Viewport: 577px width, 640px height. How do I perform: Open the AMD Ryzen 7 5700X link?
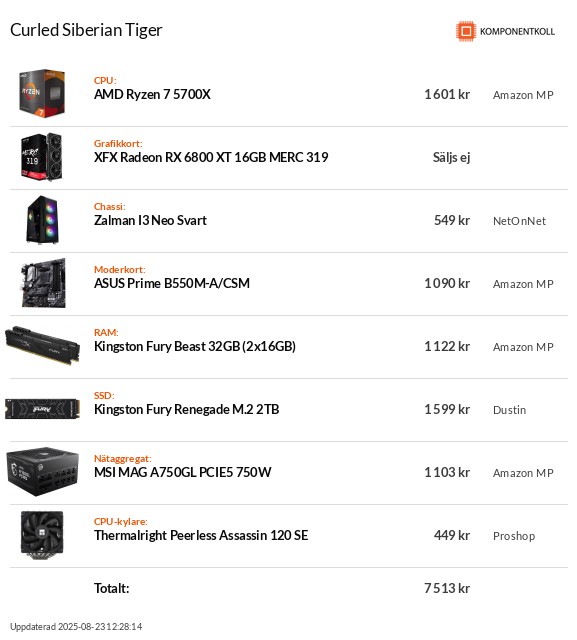[x=152, y=94]
